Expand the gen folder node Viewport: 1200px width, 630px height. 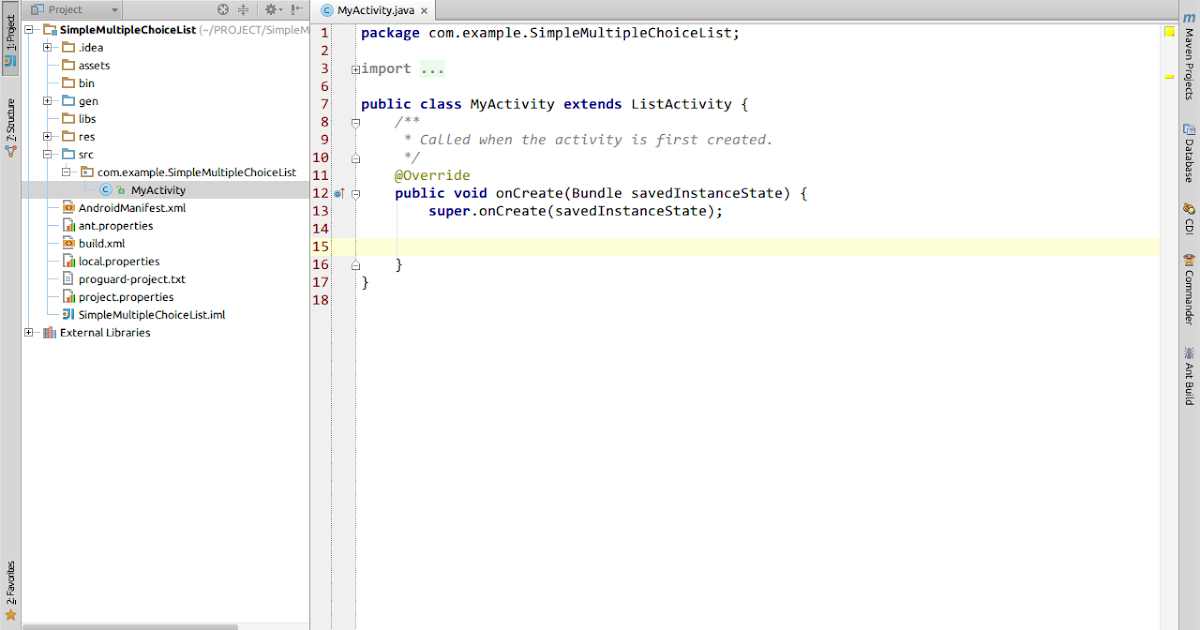point(47,101)
